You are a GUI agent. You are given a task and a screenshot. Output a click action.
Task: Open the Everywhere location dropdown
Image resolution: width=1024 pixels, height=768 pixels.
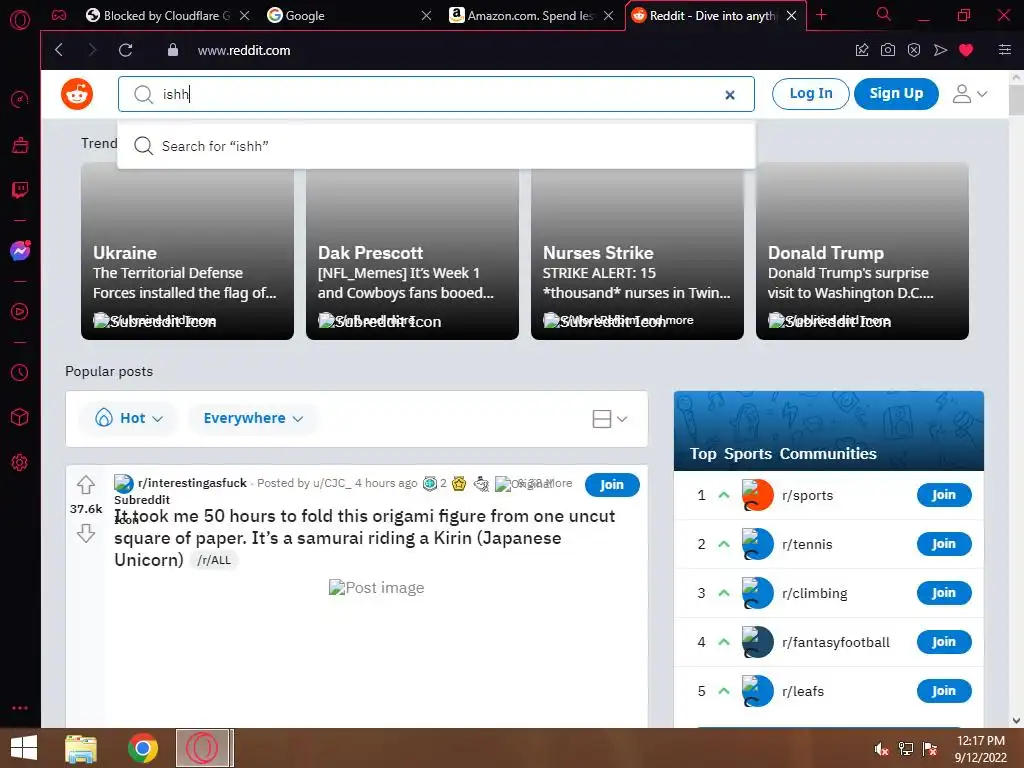pyautogui.click(x=253, y=418)
